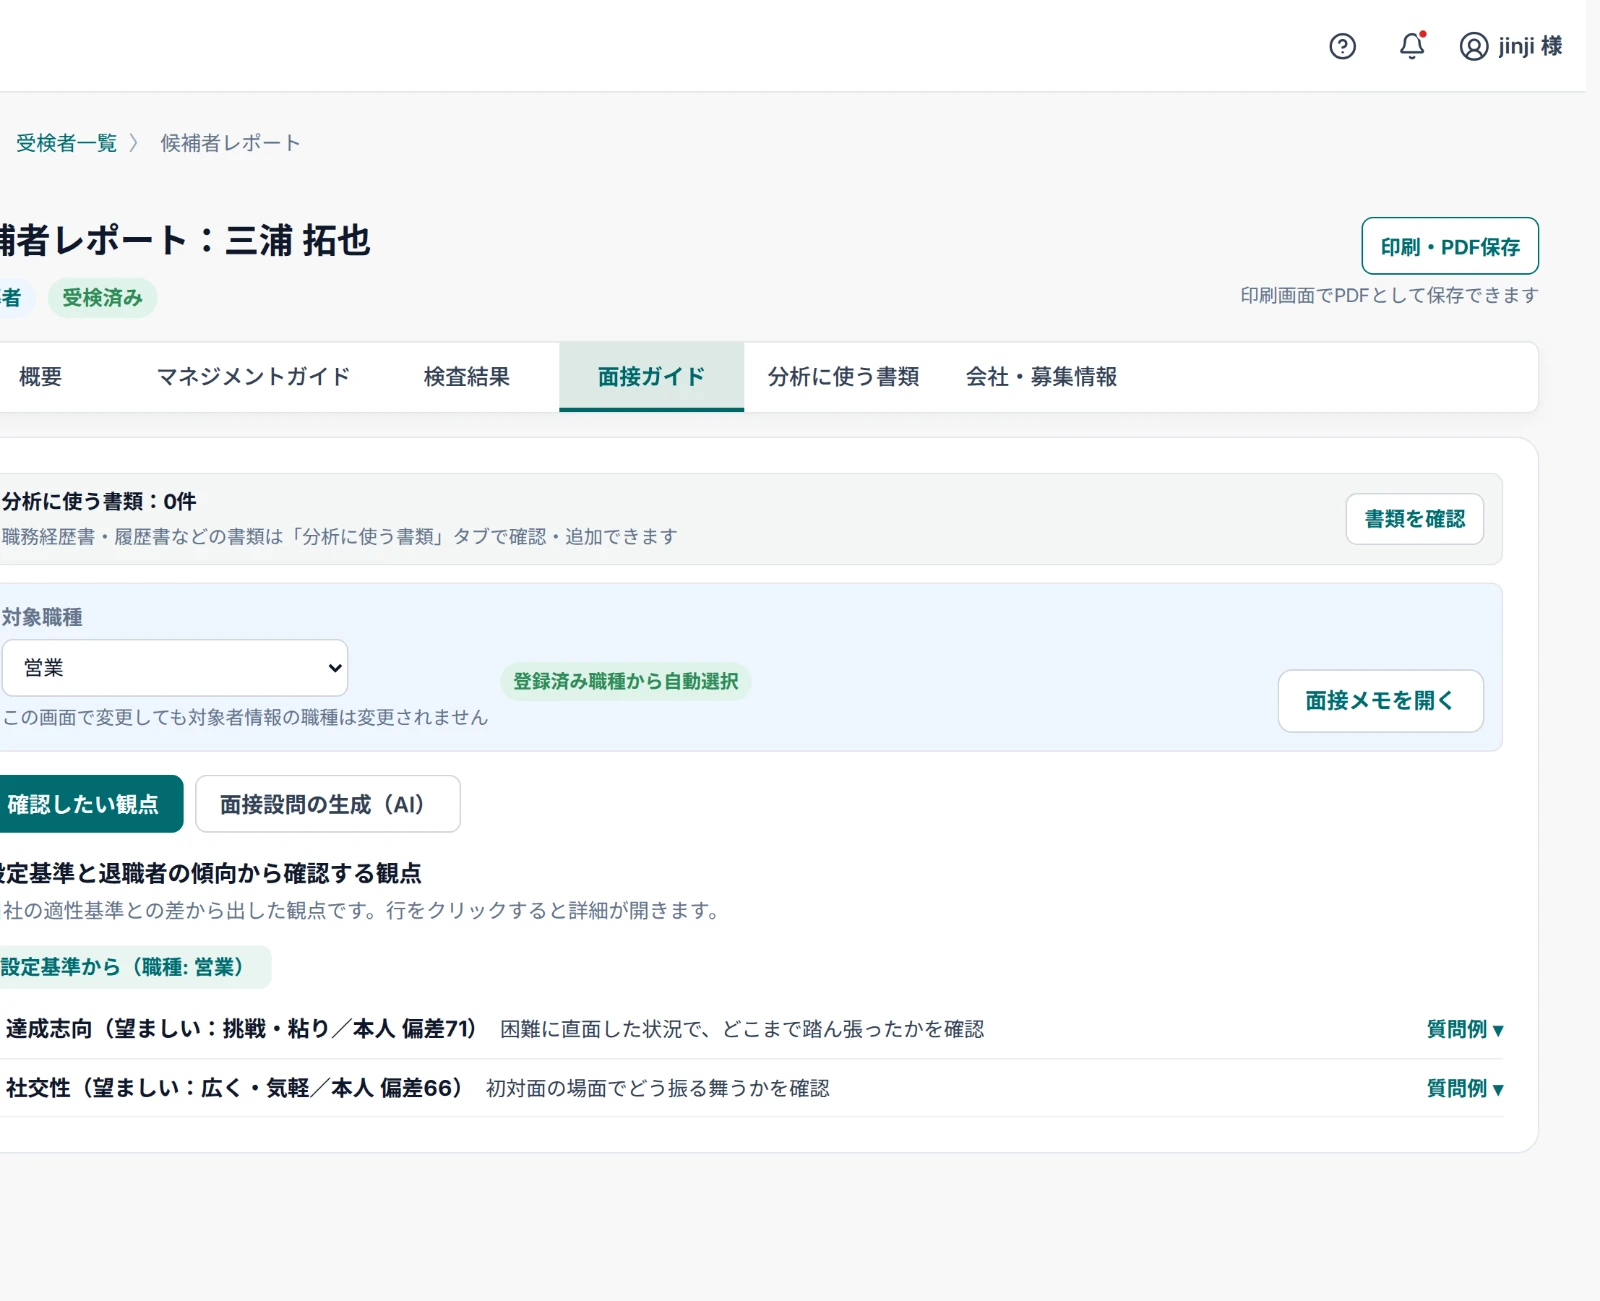Viewport: 1600px width, 1301px height.
Task: Expand 質問例 for the 社交性 row
Action: coord(1465,1088)
